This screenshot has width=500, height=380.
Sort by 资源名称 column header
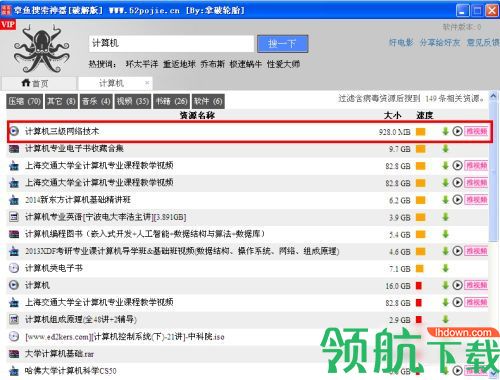(x=197, y=115)
